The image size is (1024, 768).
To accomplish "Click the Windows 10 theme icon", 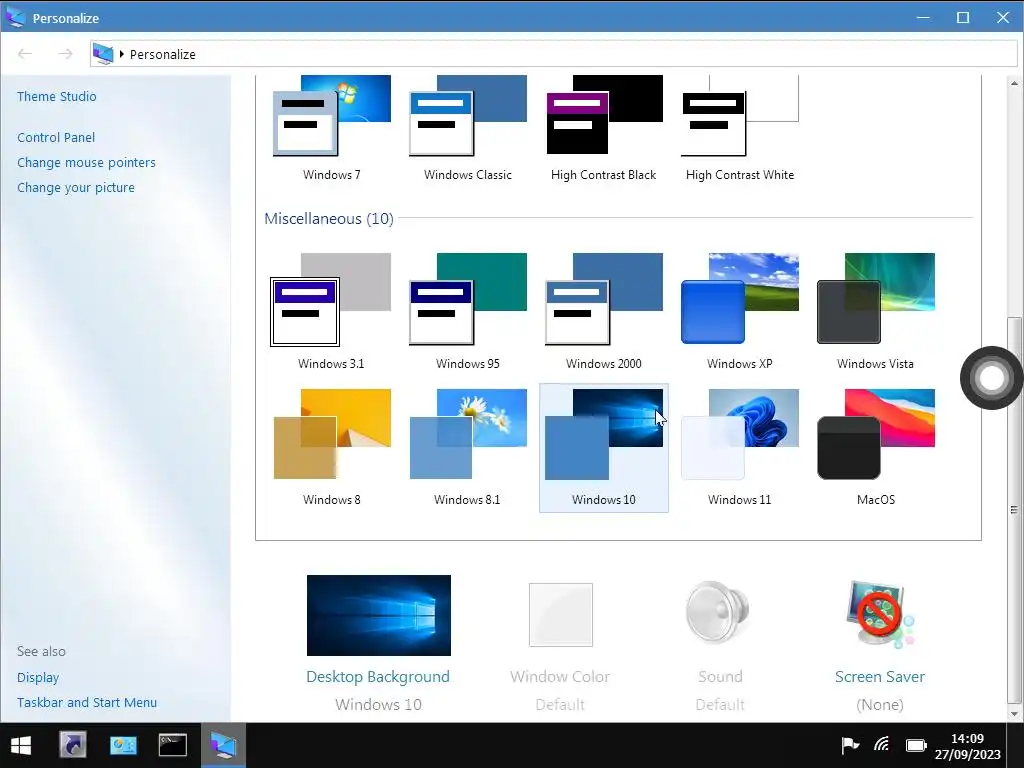I will click(x=604, y=434).
